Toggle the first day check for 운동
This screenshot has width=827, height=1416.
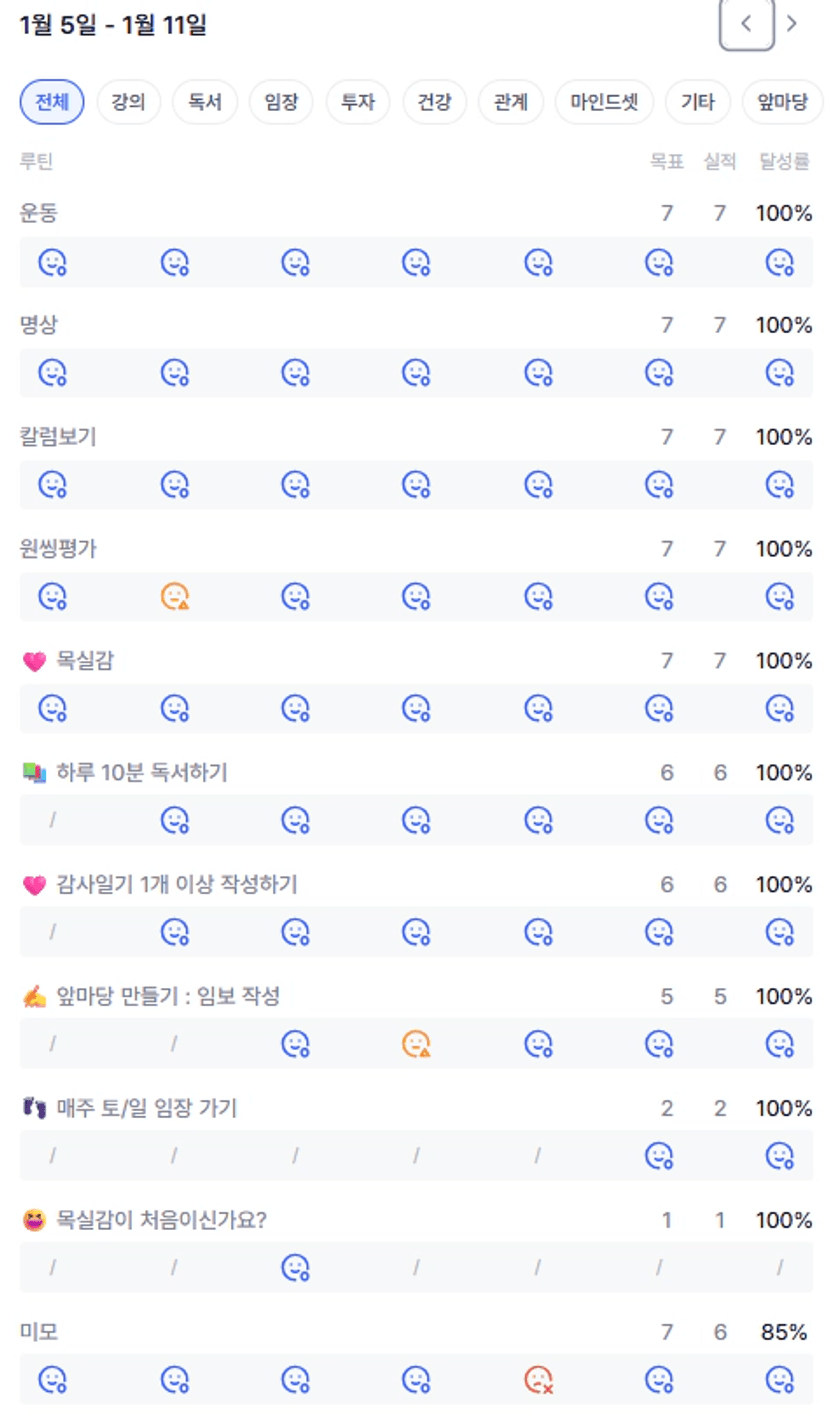(x=52, y=263)
